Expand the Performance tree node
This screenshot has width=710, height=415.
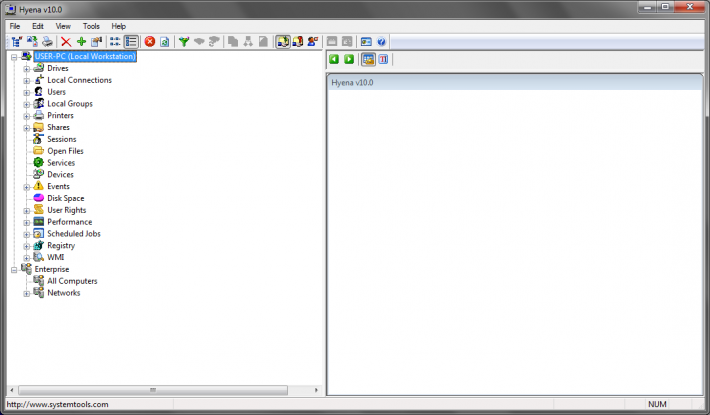27,222
